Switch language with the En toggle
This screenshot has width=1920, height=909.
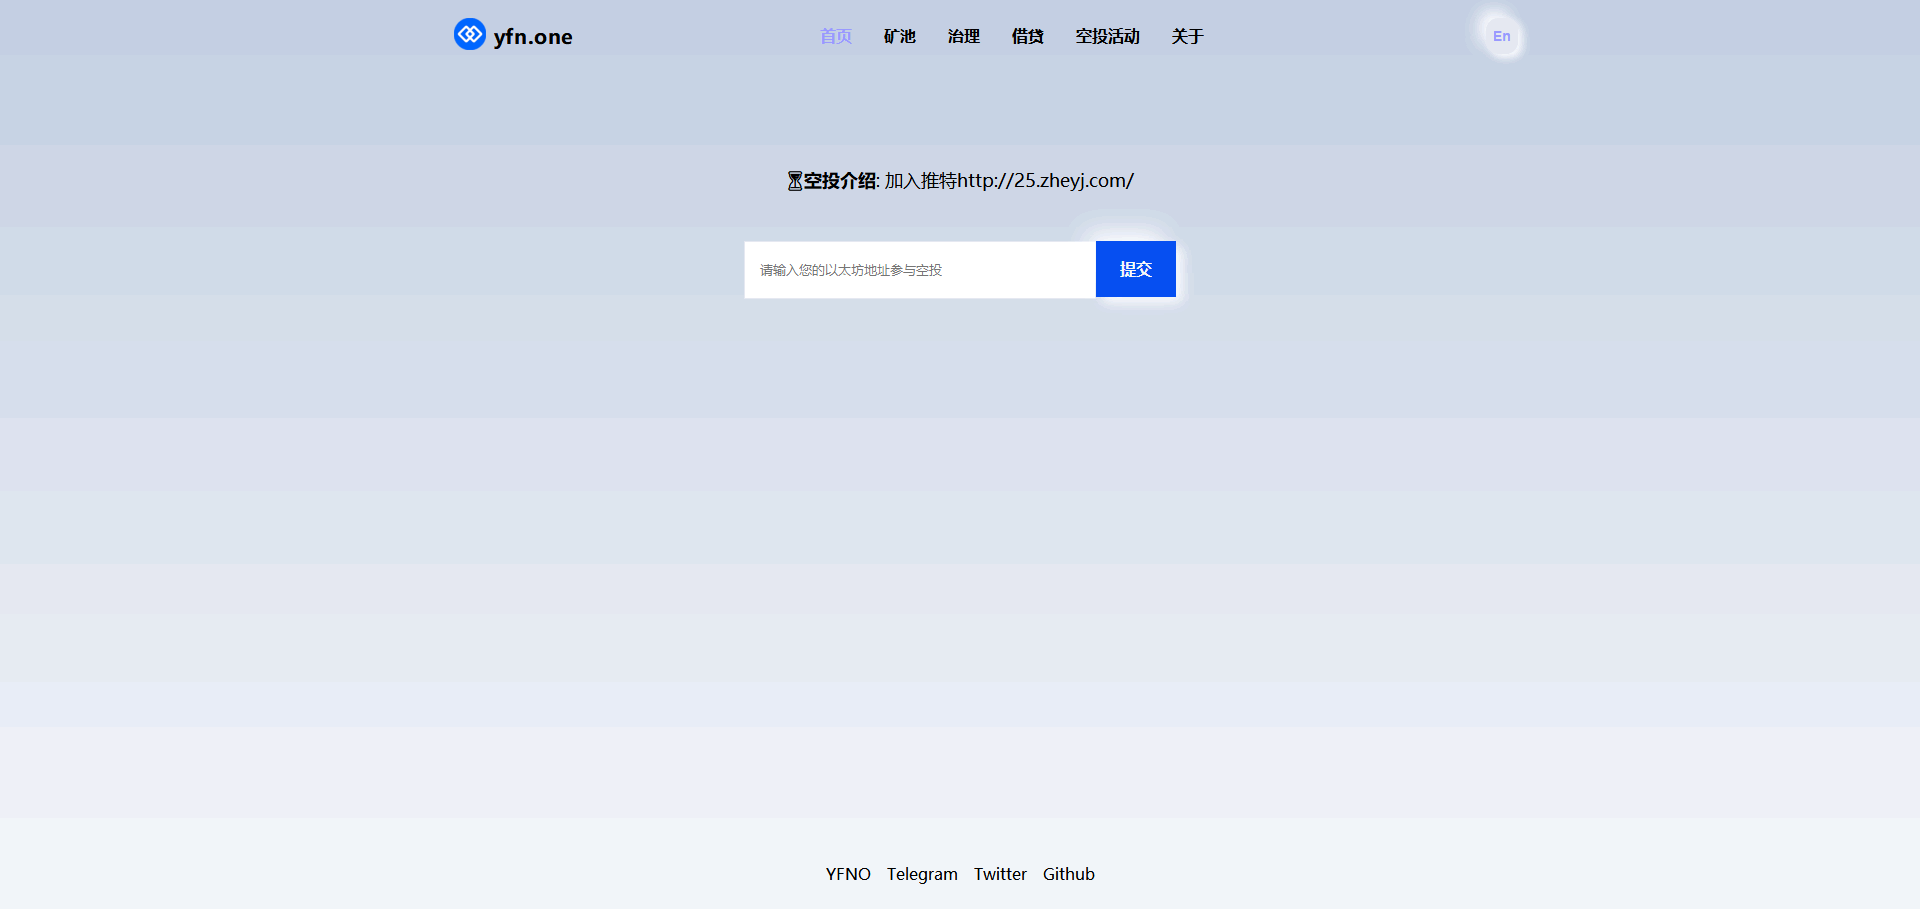(x=1501, y=37)
